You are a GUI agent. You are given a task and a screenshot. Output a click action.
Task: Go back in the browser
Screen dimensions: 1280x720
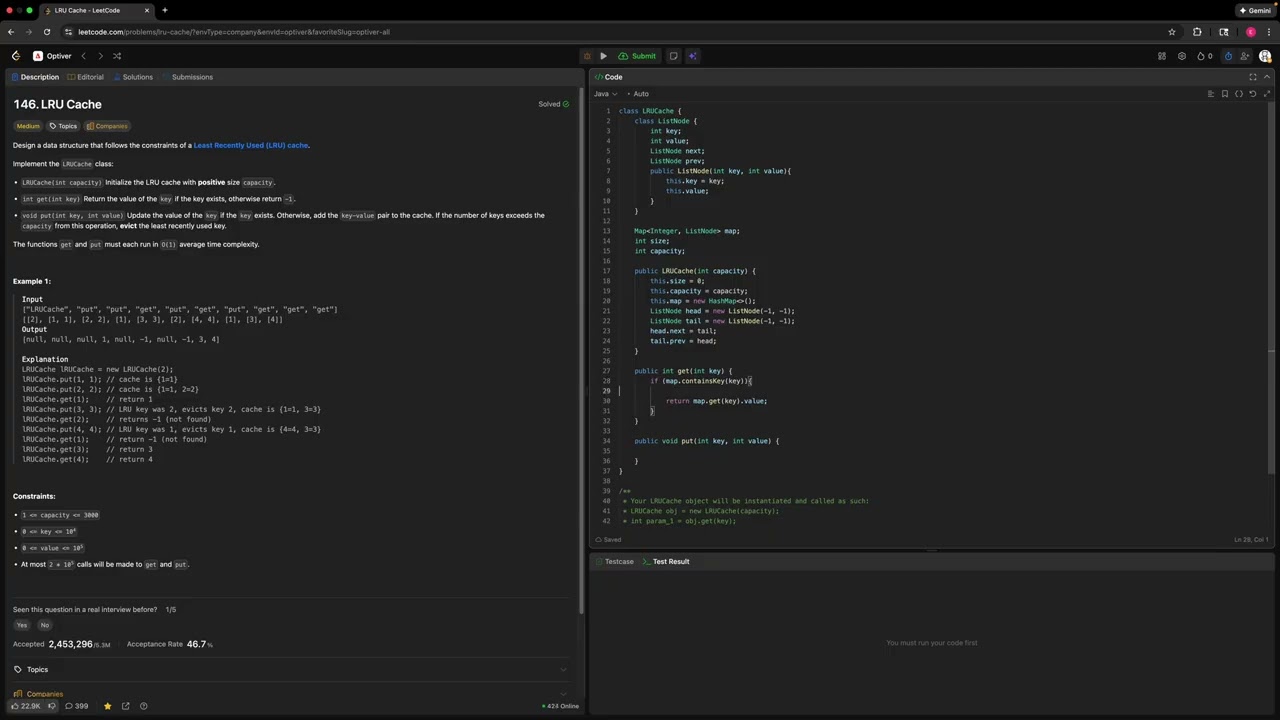[x=11, y=32]
